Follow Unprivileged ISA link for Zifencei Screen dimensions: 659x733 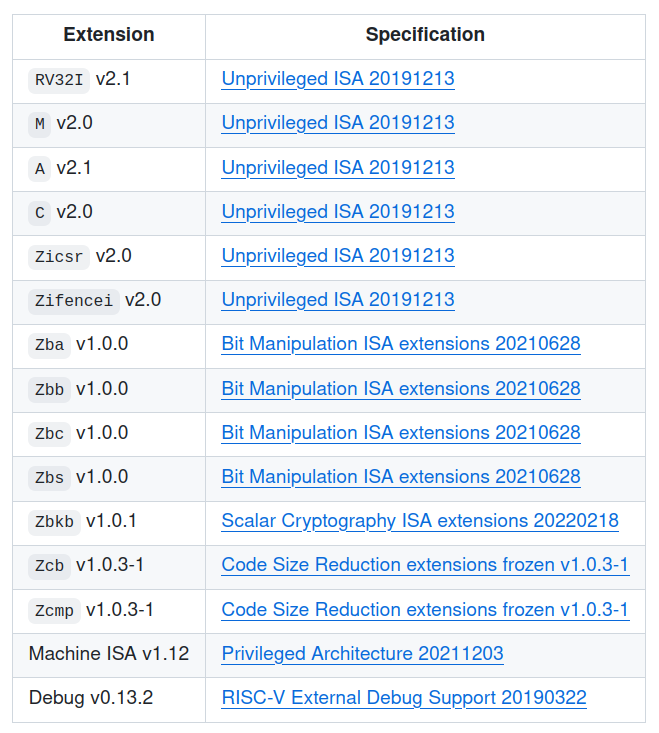pos(338,300)
